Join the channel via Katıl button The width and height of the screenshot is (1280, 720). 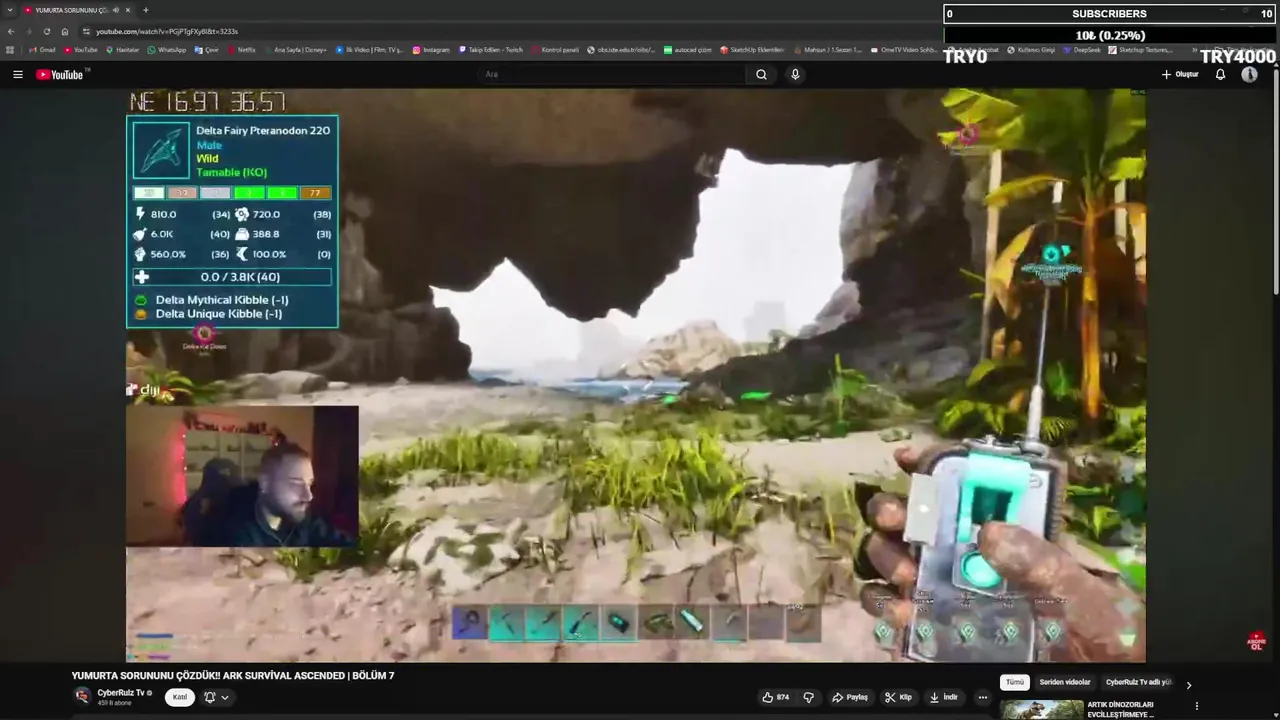180,697
